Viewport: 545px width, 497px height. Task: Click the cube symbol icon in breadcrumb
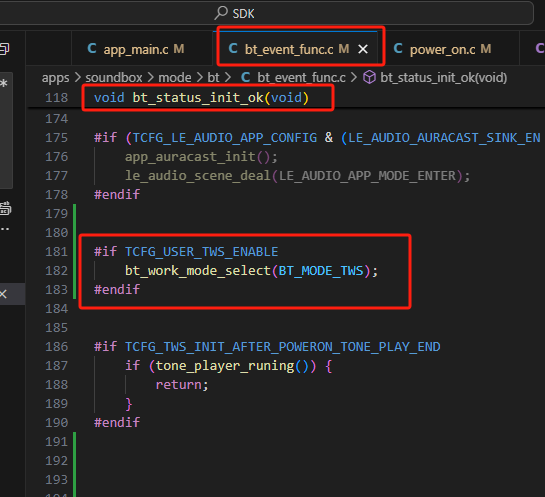pyautogui.click(x=369, y=77)
